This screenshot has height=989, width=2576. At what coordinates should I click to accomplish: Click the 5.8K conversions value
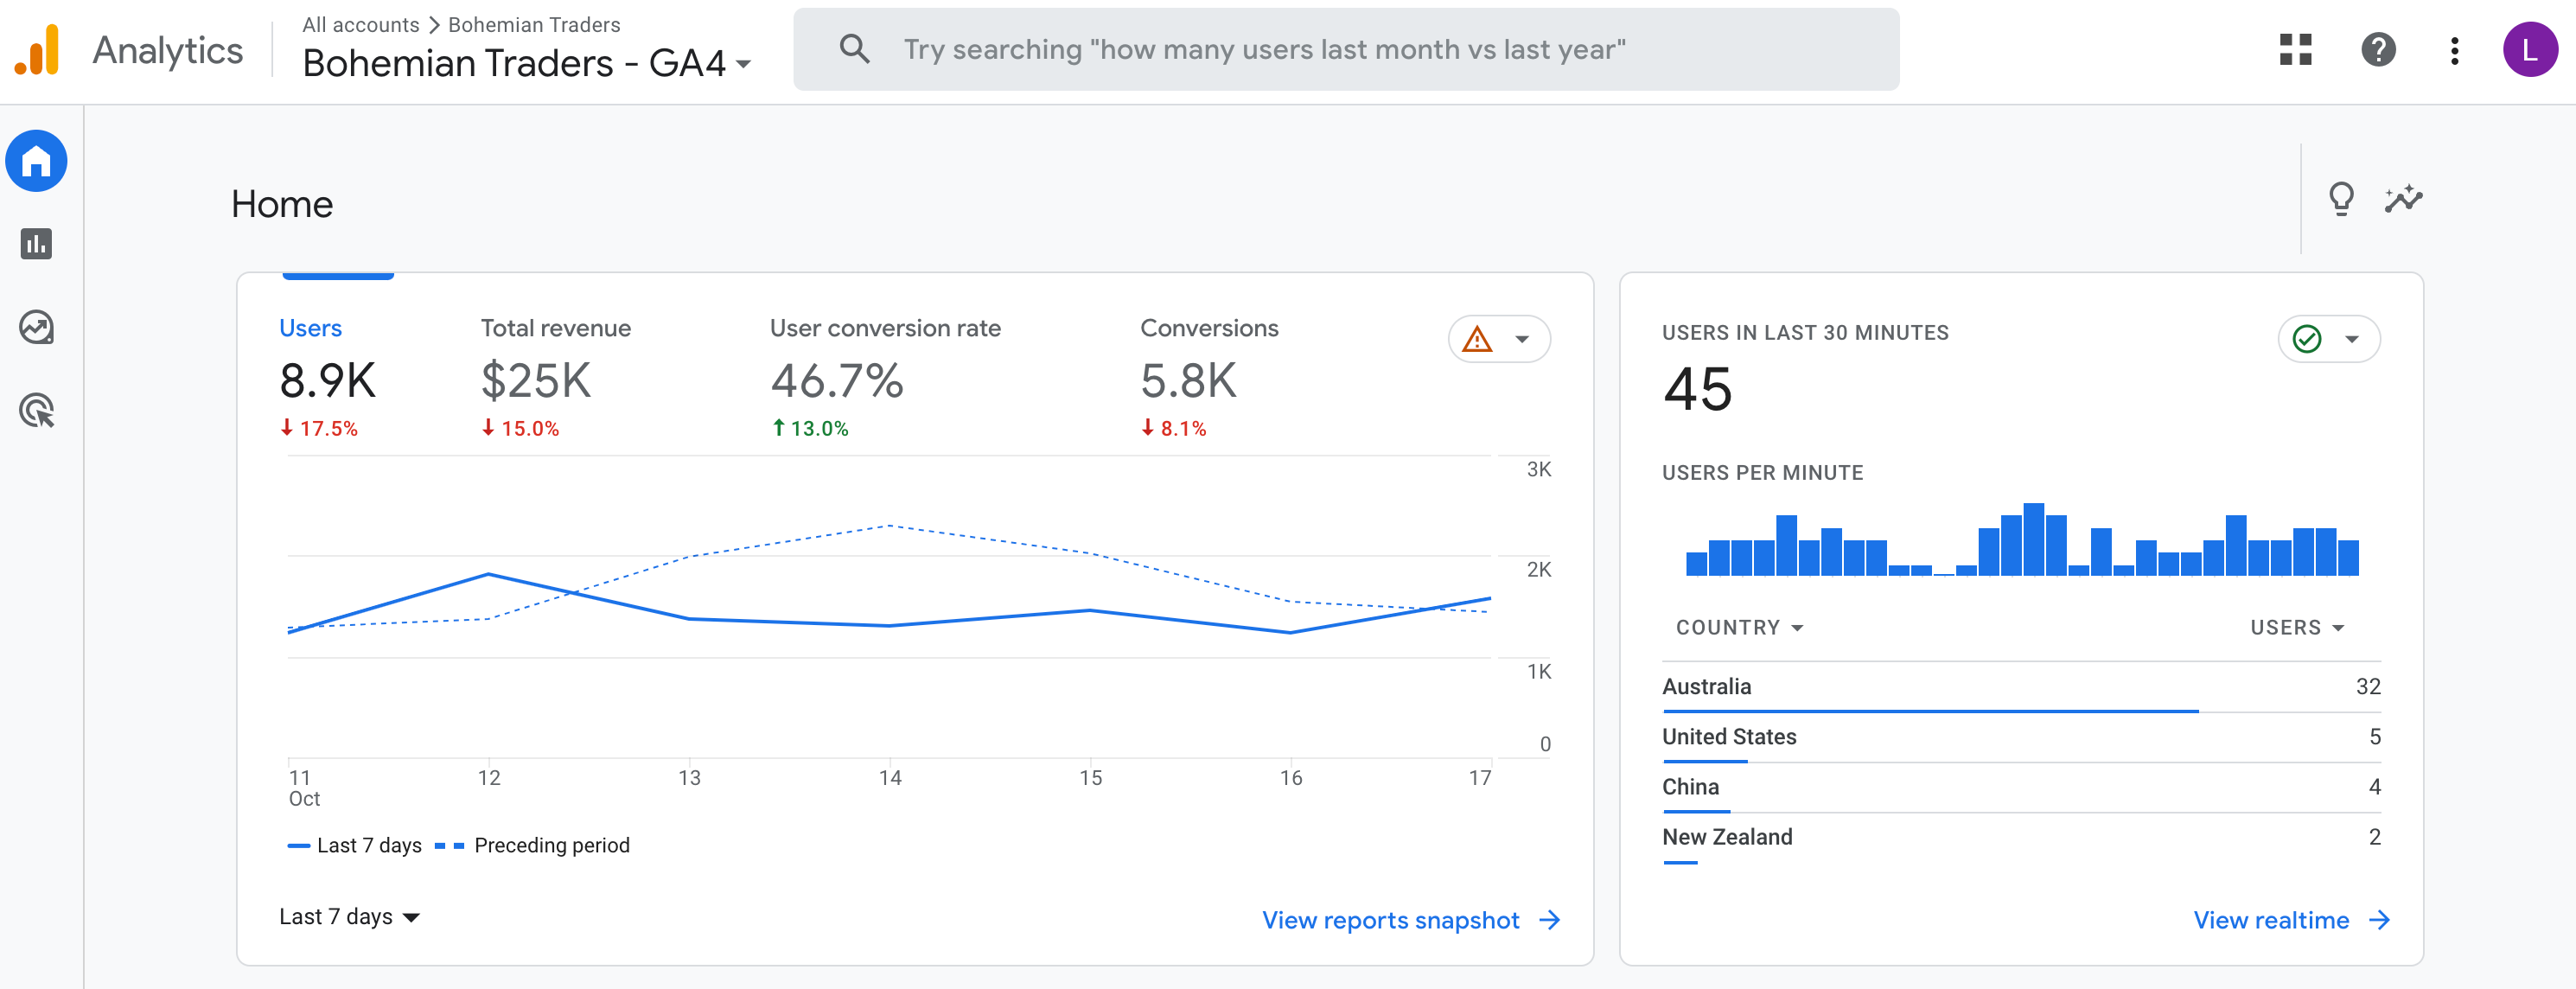click(1188, 381)
